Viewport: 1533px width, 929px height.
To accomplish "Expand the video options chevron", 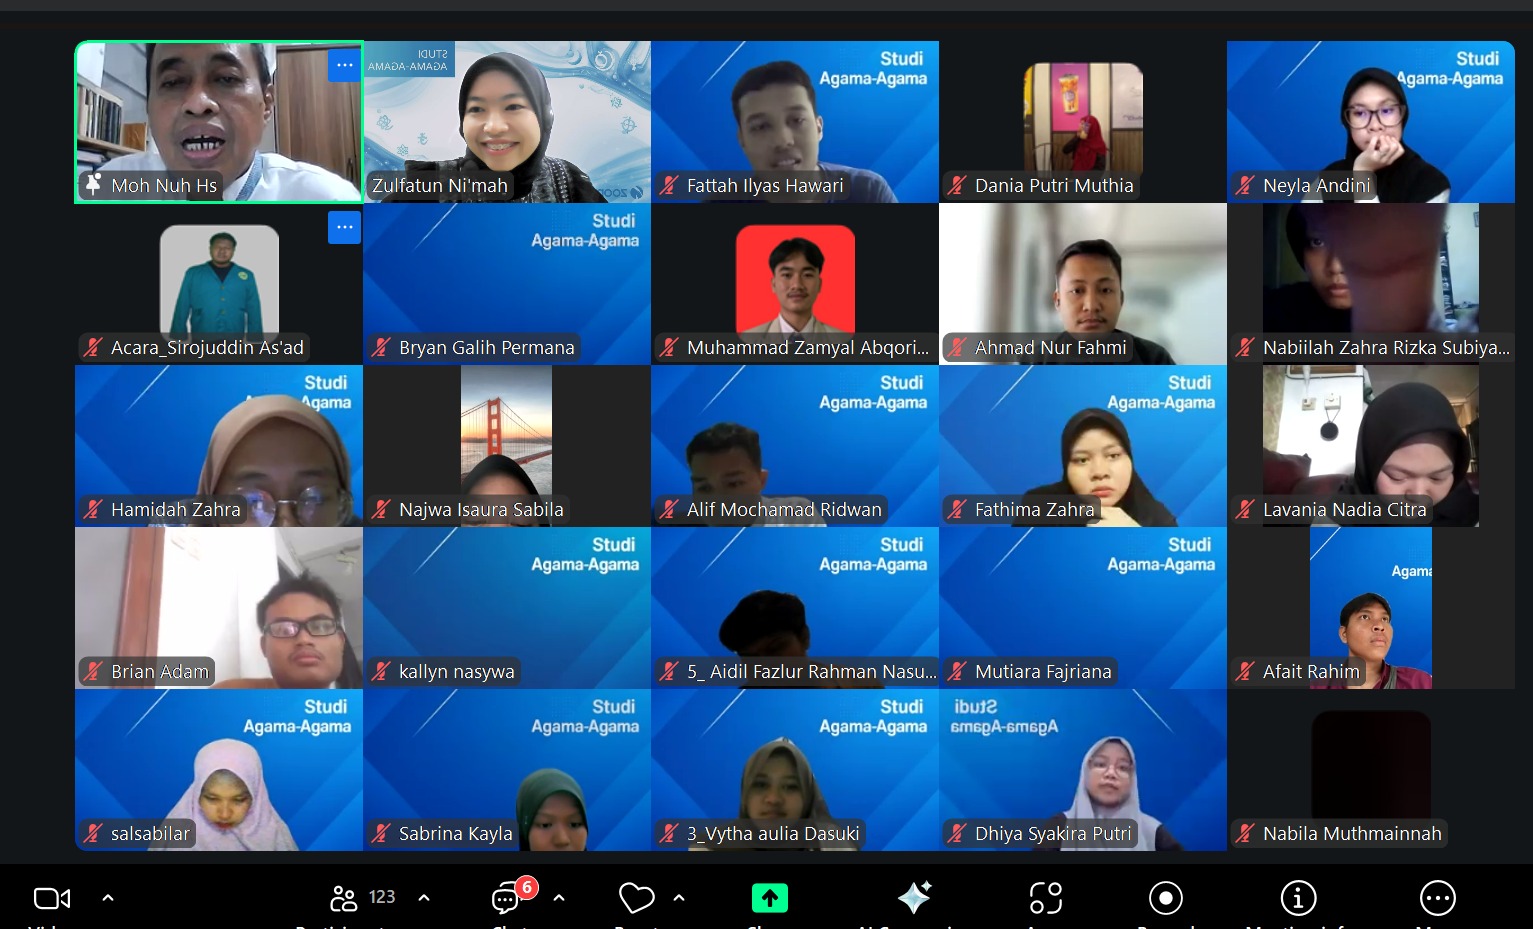I will (x=108, y=898).
